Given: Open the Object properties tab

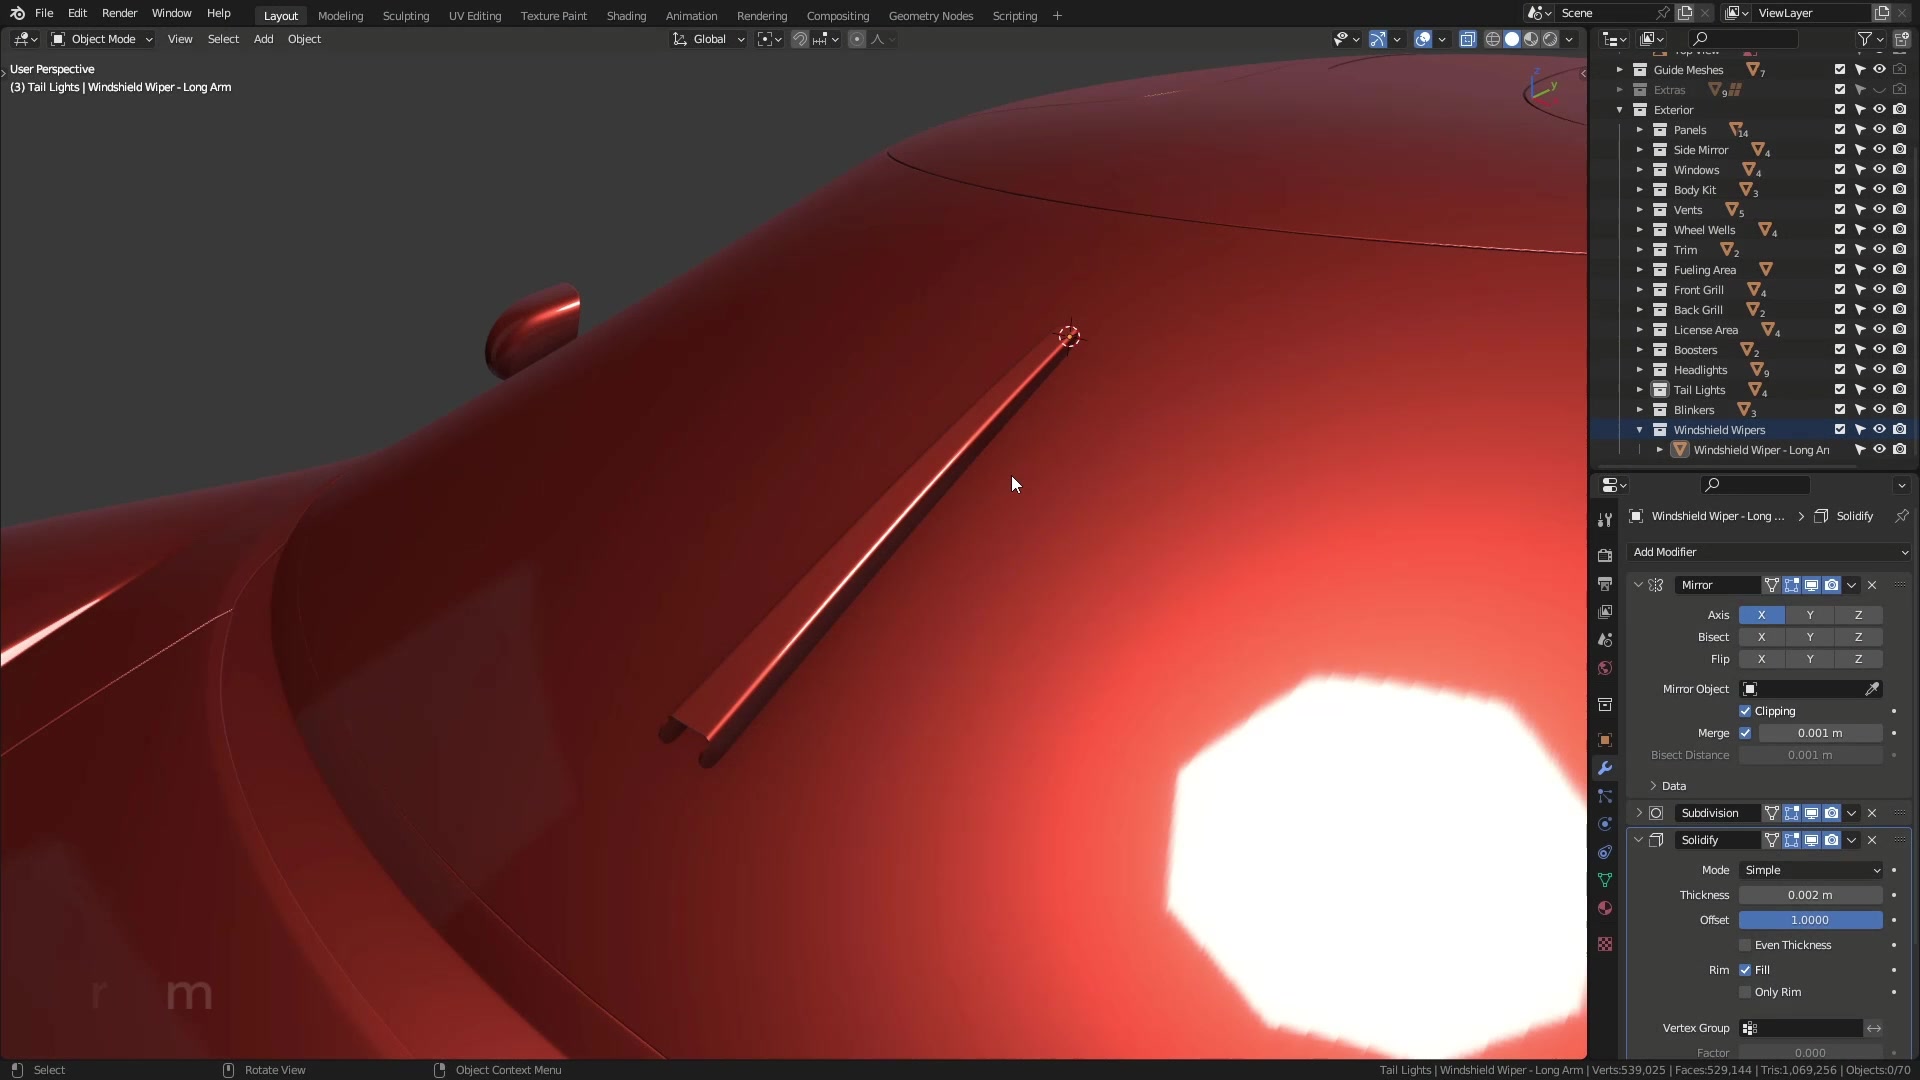Looking at the screenshot, I should (x=1605, y=740).
